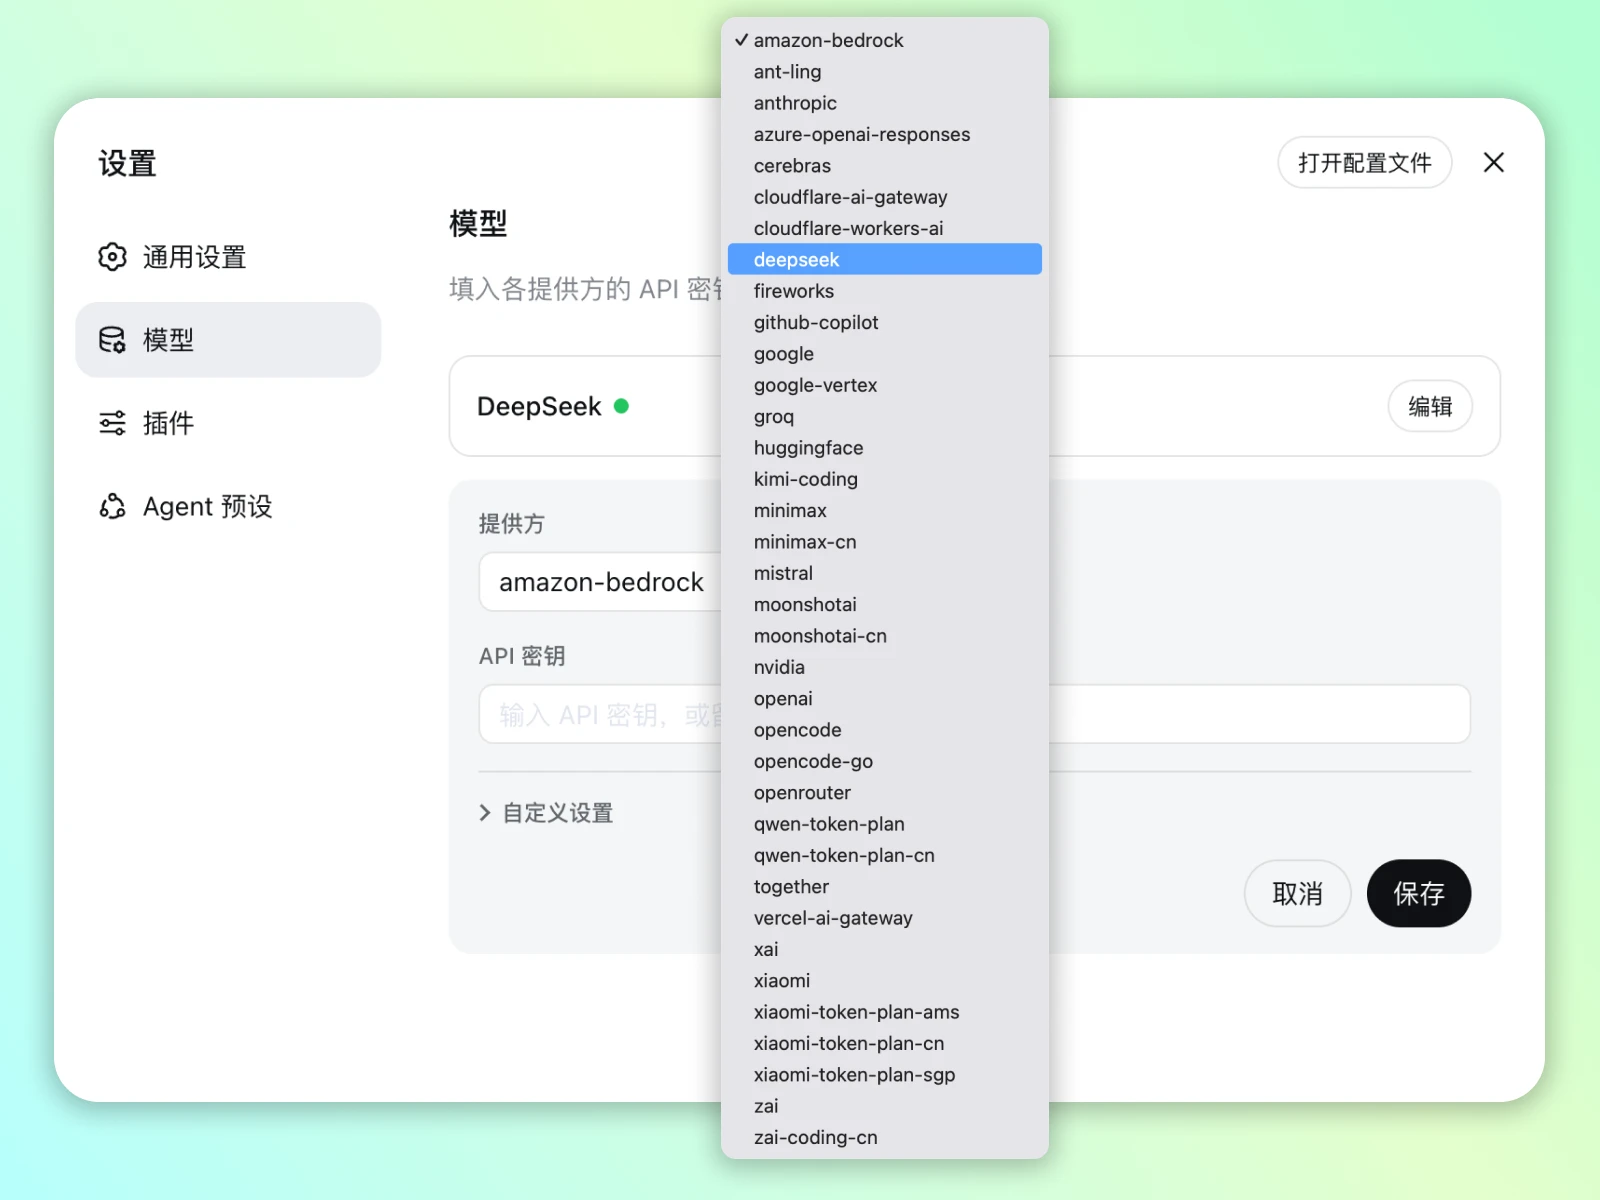Open 插件 section

(x=228, y=423)
